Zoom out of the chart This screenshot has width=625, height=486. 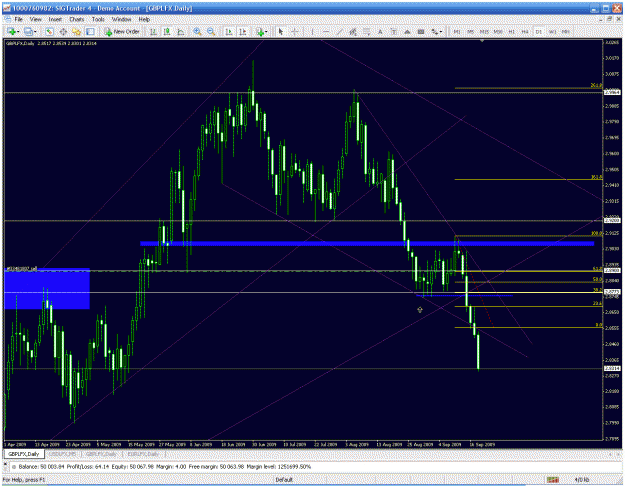click(211, 31)
